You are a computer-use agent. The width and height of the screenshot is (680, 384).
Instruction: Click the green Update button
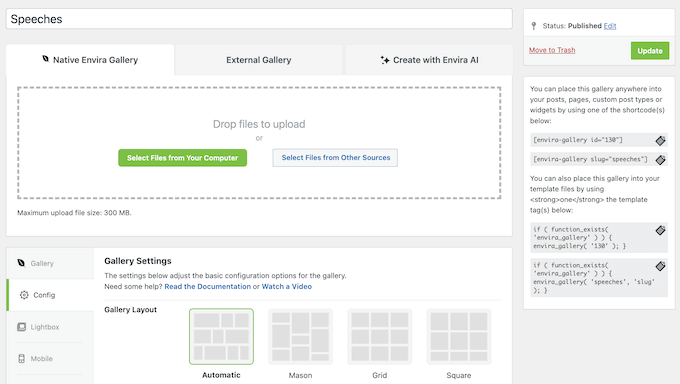click(650, 51)
